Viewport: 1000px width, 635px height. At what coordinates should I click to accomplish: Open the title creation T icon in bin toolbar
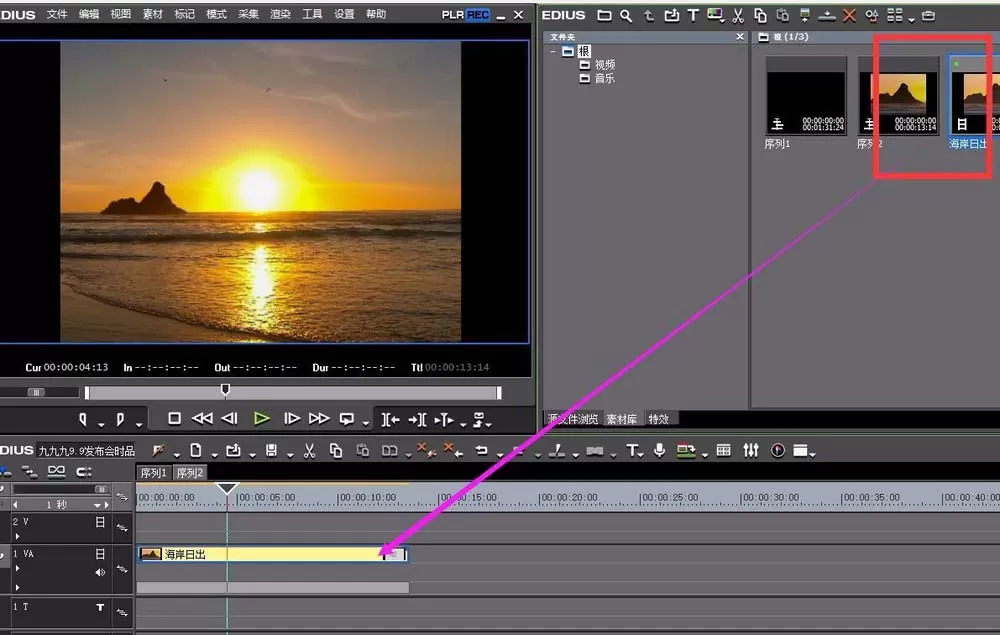693,15
